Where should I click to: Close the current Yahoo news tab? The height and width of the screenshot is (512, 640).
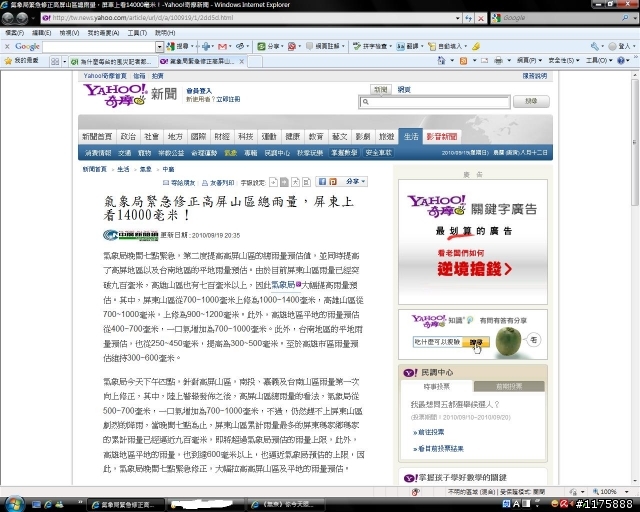[x=242, y=61]
